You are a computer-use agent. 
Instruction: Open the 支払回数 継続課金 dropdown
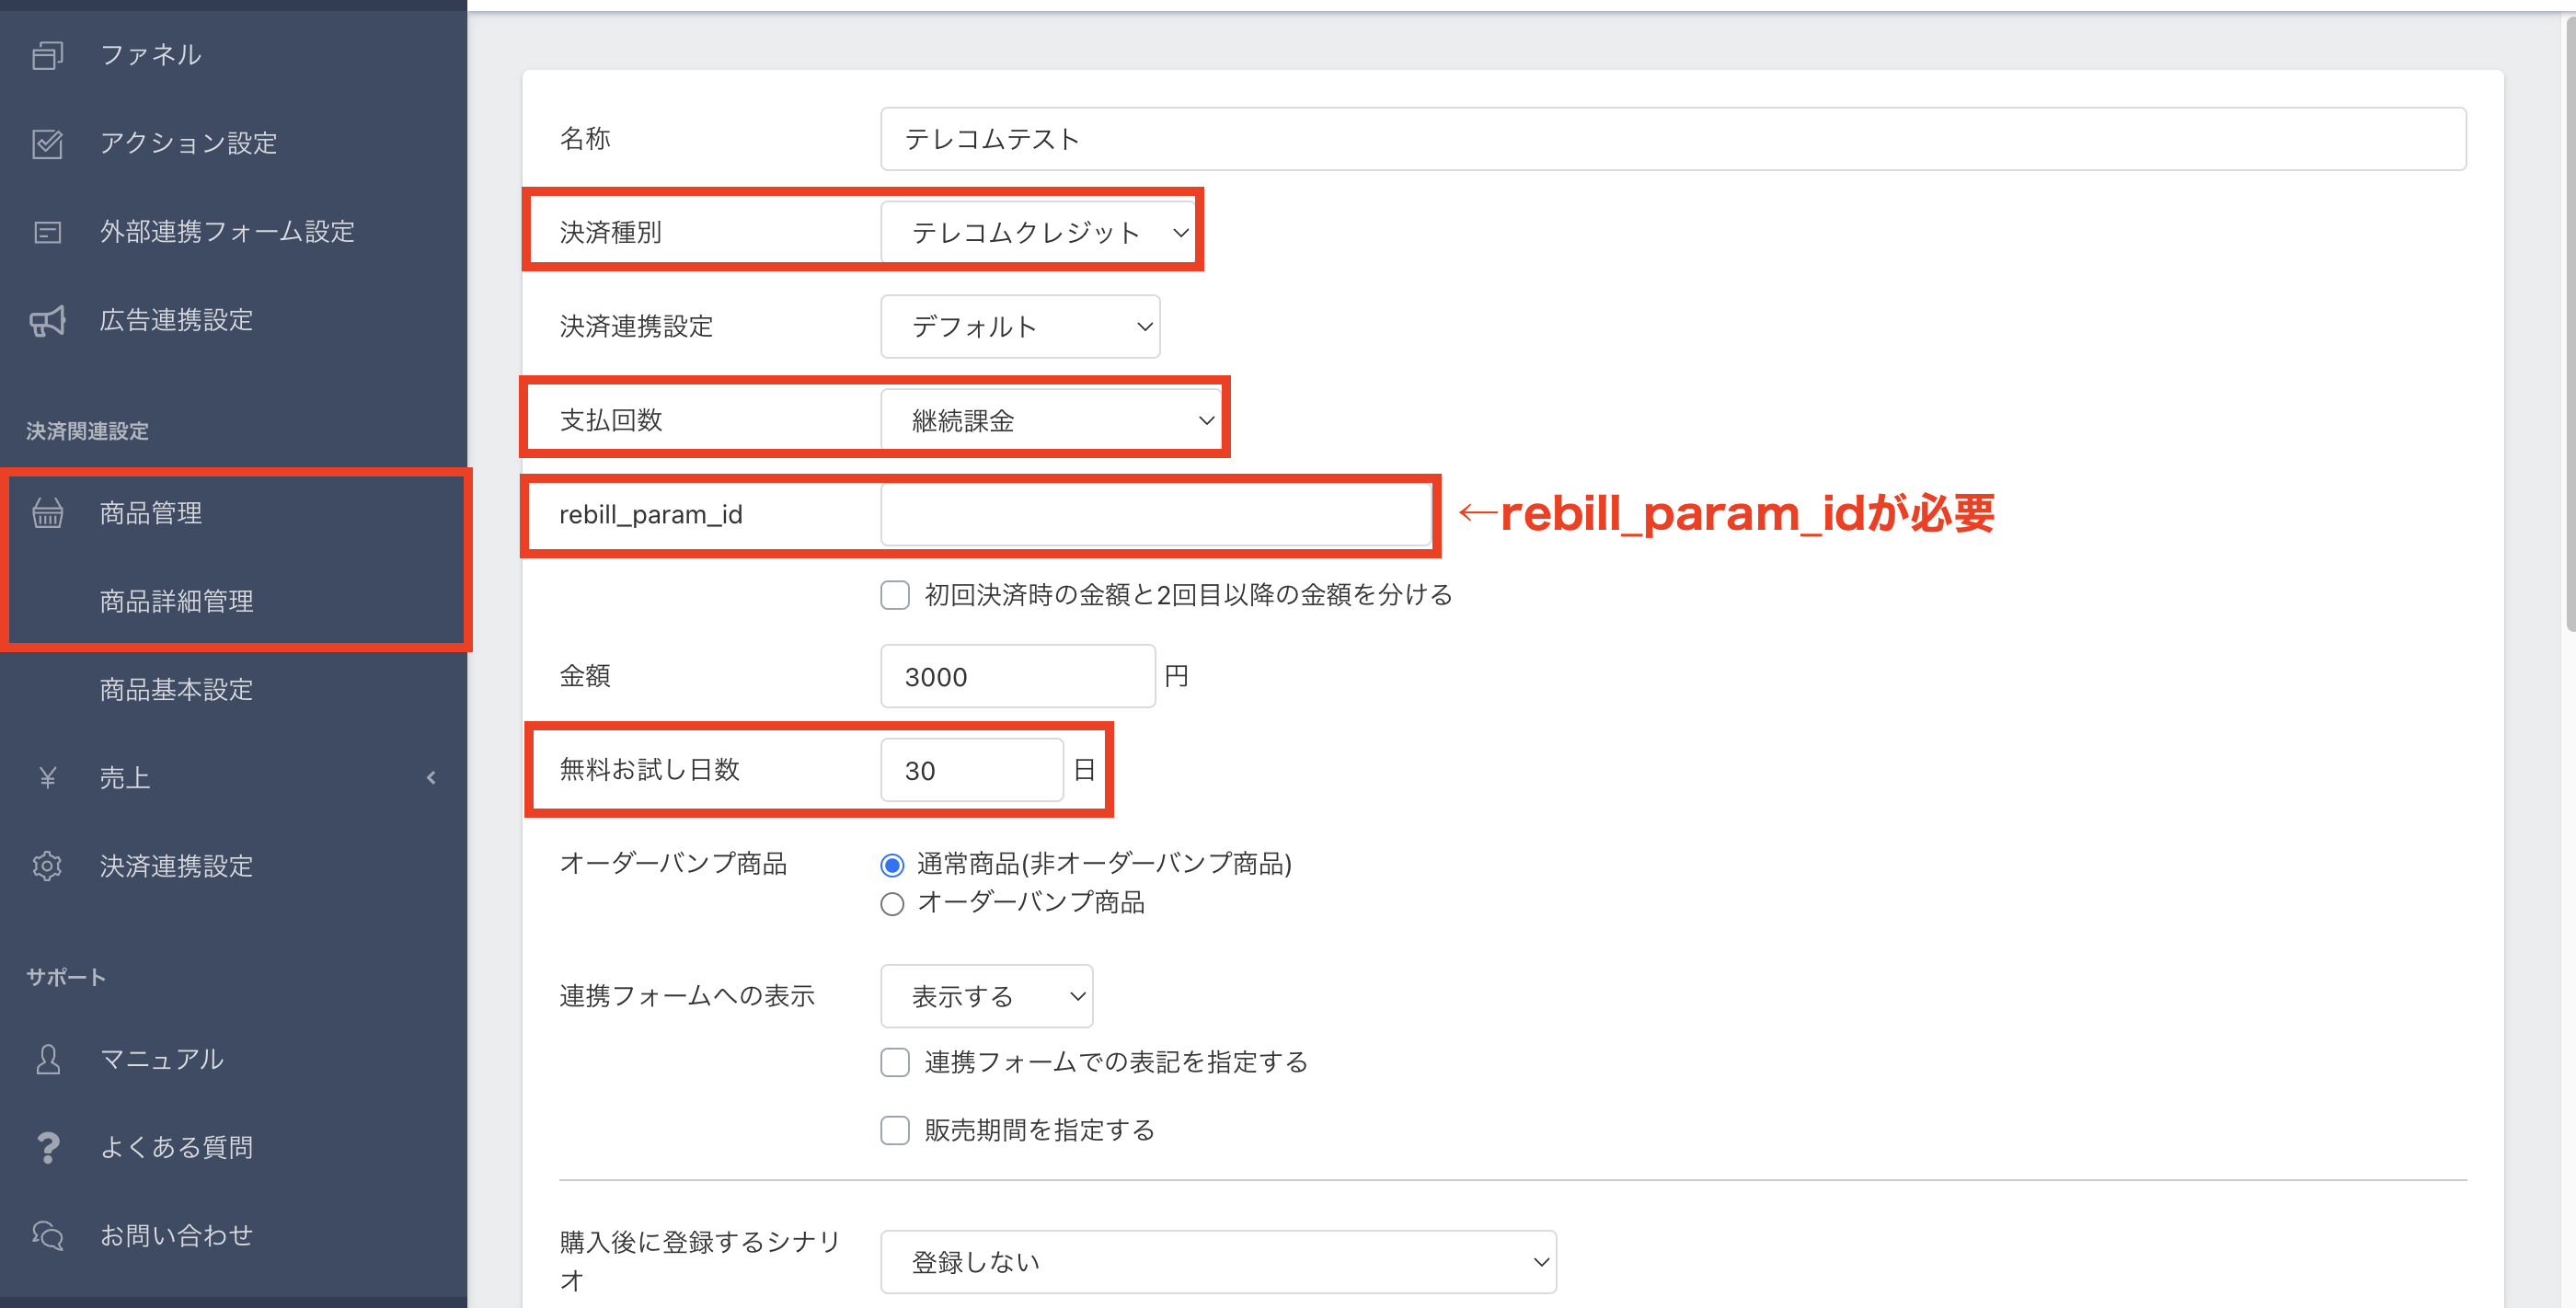1050,420
